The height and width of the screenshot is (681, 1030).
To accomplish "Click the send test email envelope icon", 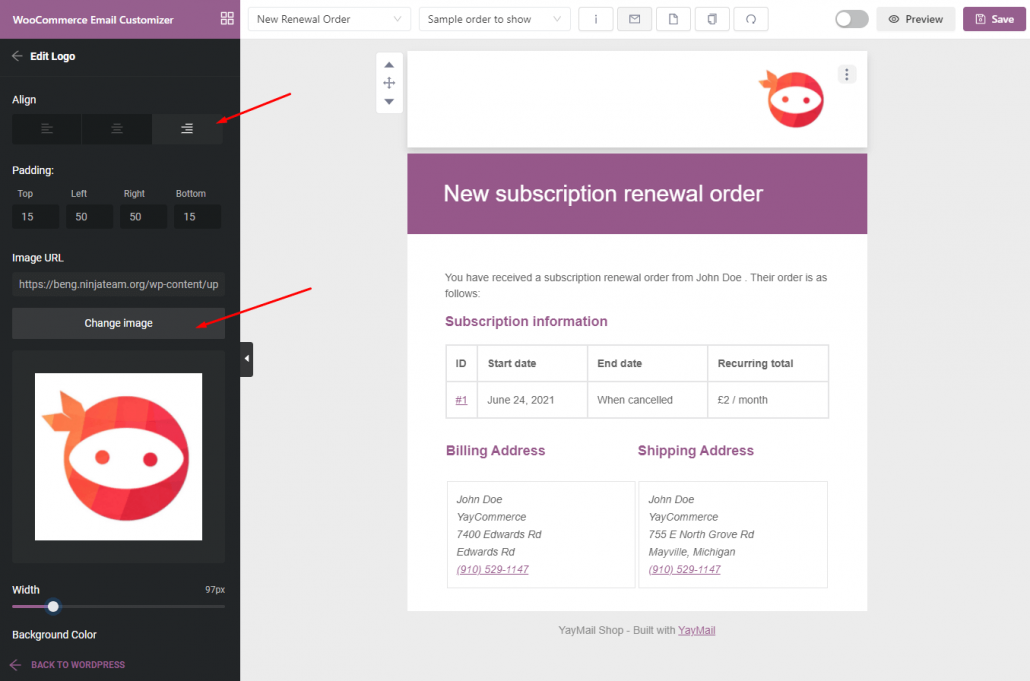I will 635,19.
